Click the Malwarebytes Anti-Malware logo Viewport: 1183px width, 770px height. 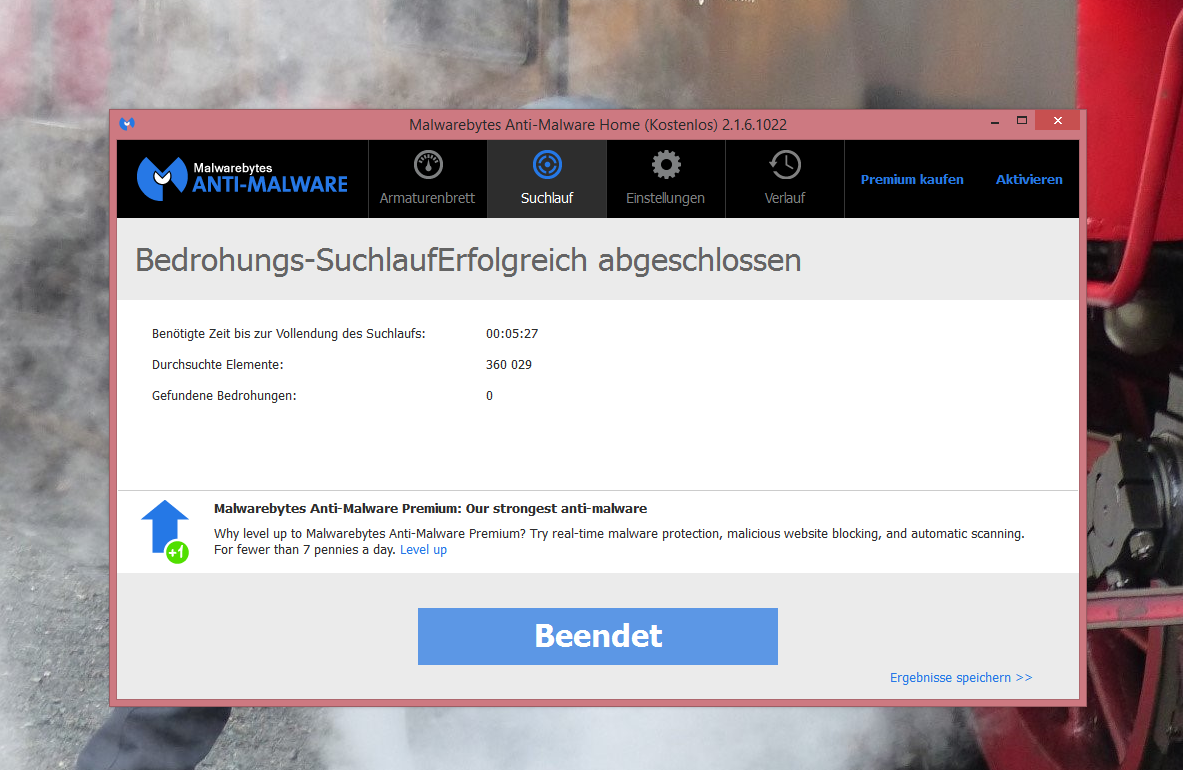(x=242, y=179)
